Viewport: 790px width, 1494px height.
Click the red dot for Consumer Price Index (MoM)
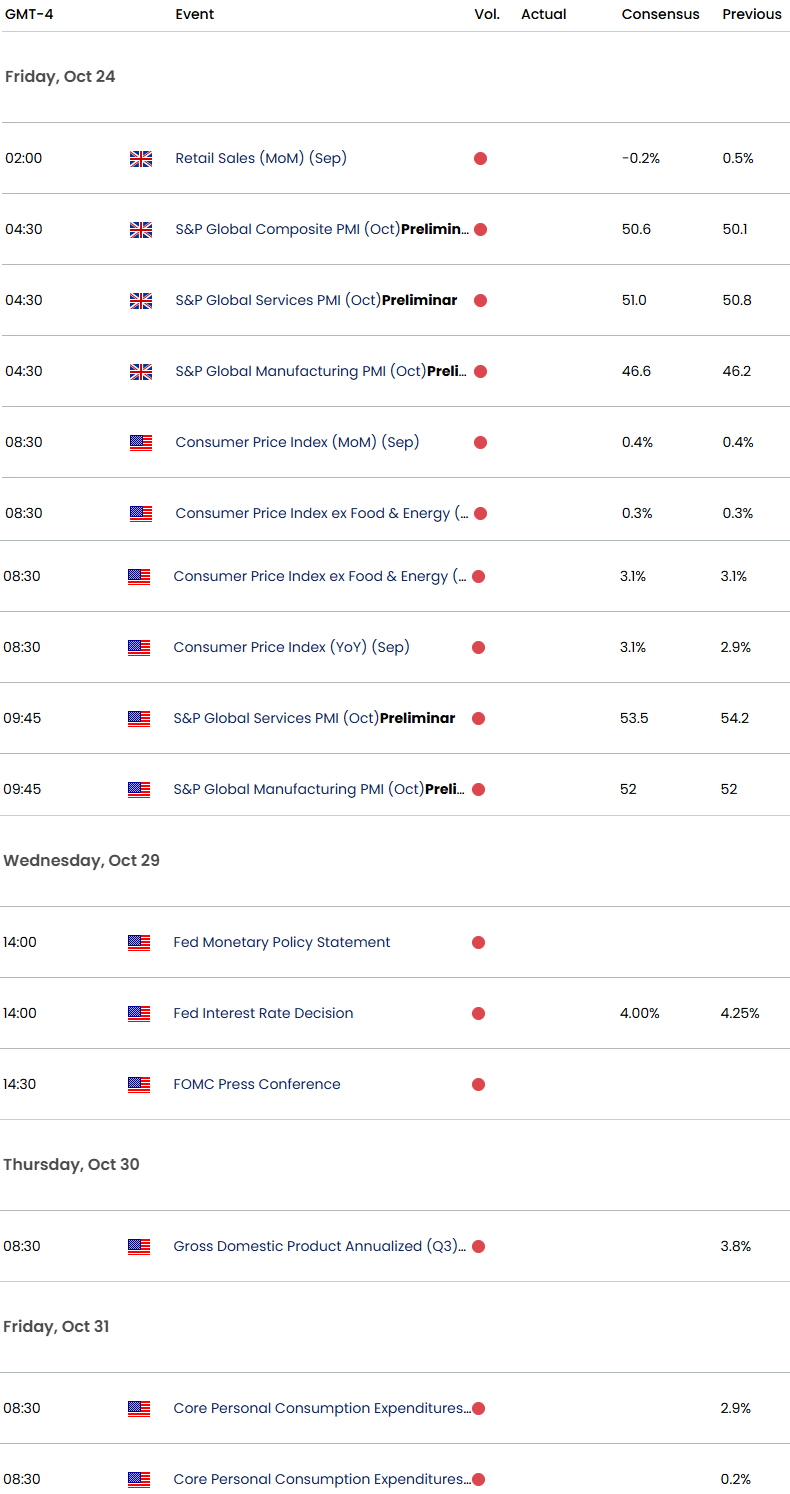pos(480,442)
